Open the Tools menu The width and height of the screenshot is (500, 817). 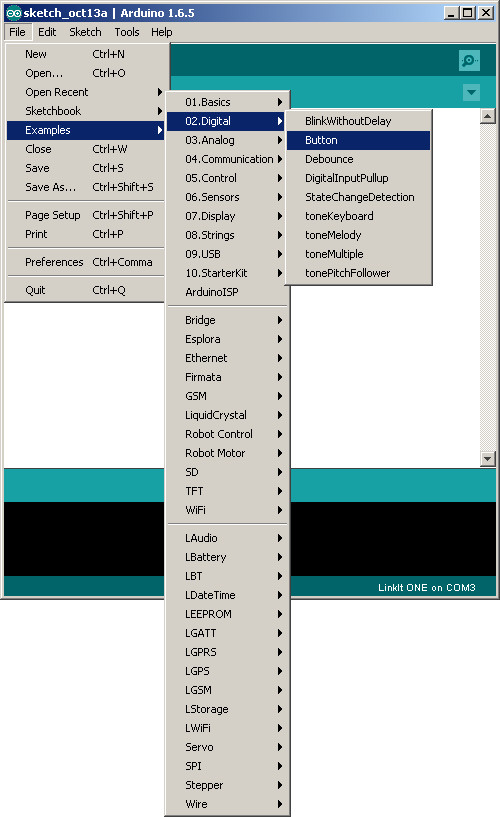[127, 32]
